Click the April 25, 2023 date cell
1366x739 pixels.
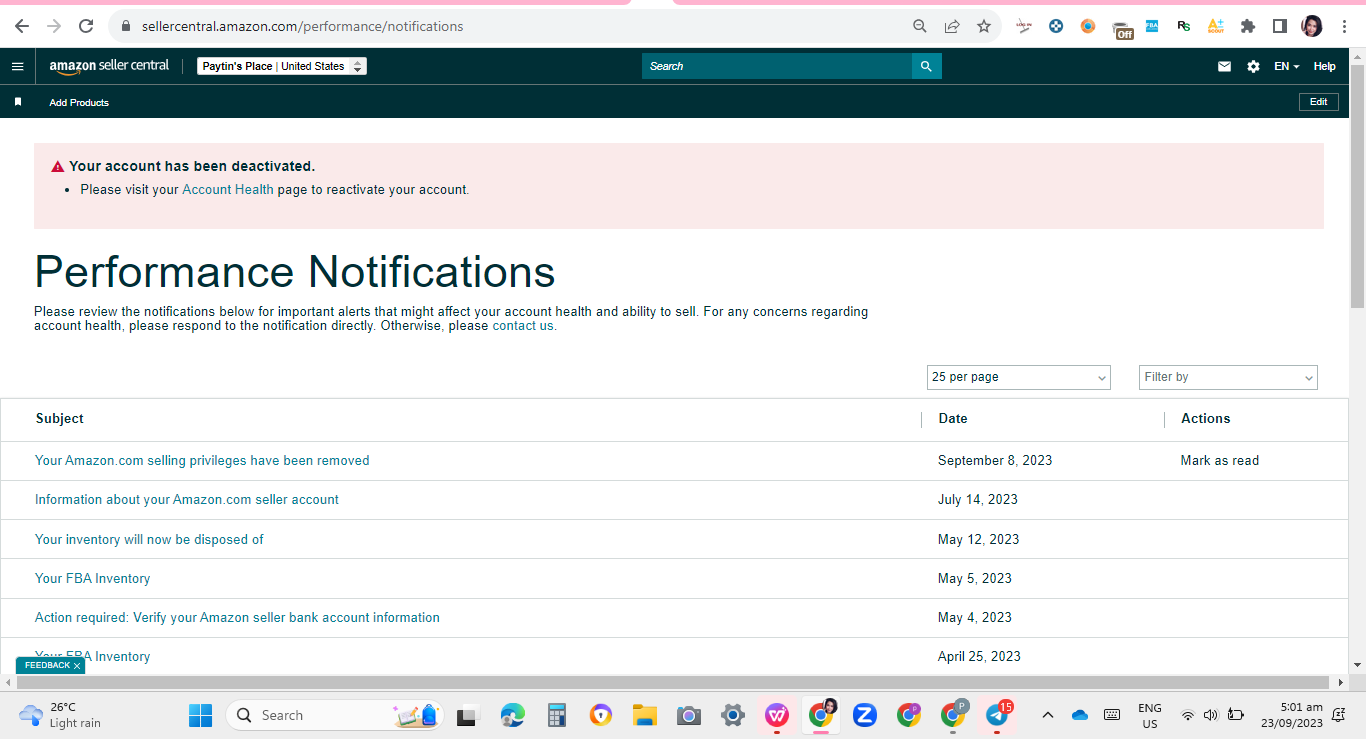pyautogui.click(x=980, y=657)
